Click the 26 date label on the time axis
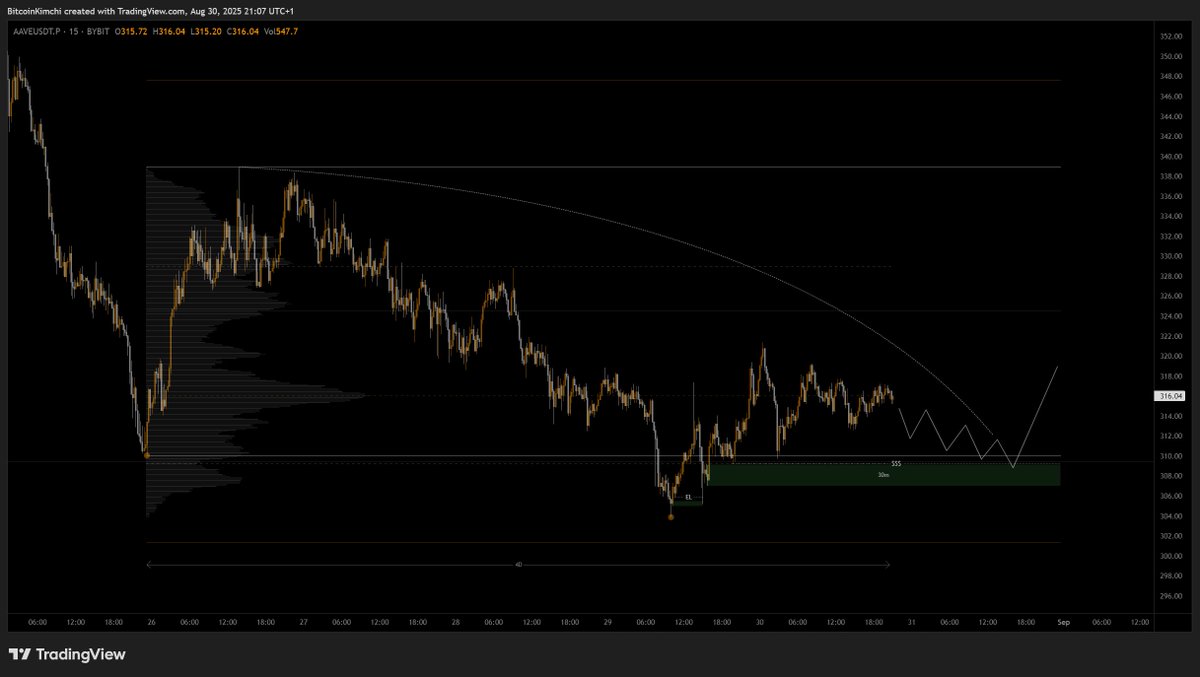 [x=150, y=622]
